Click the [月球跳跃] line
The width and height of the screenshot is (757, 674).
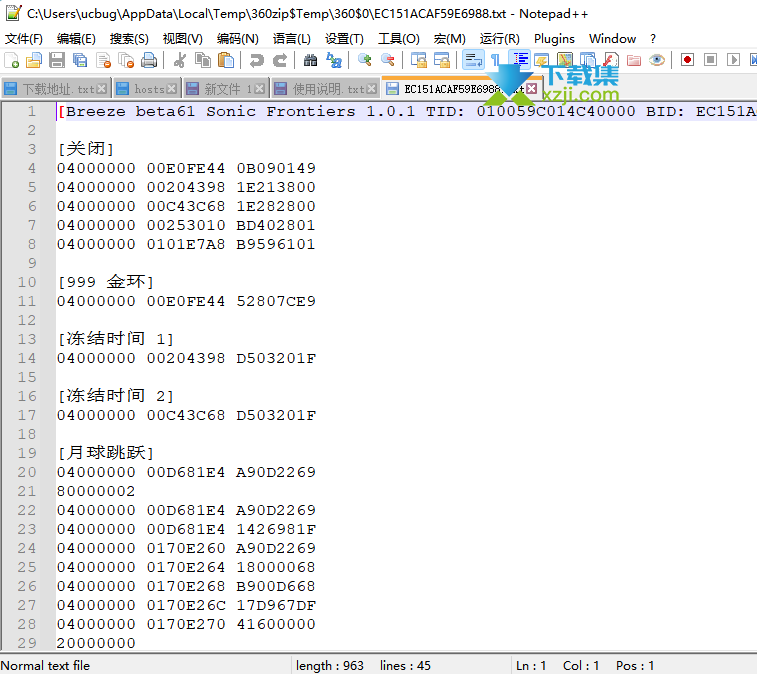pos(106,453)
